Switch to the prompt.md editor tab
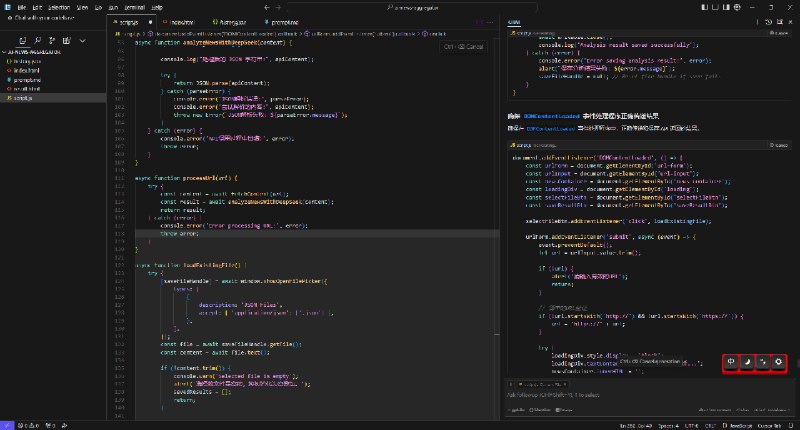 pos(282,22)
